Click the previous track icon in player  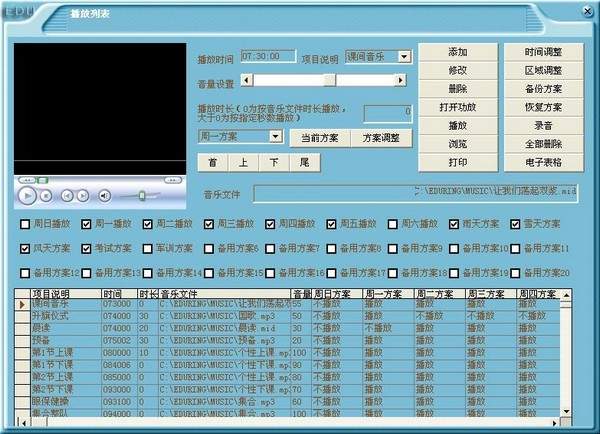pyautogui.click(x=68, y=196)
